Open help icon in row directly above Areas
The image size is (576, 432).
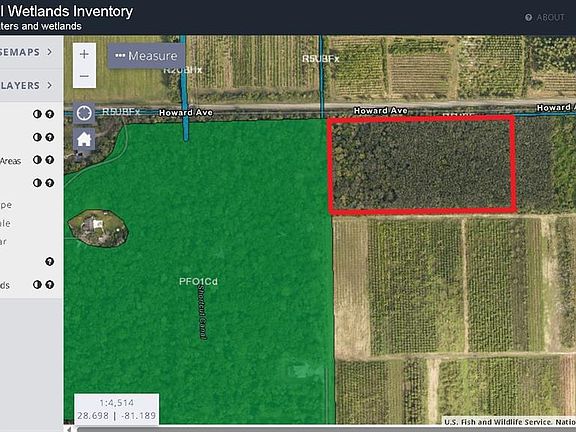tap(50, 137)
